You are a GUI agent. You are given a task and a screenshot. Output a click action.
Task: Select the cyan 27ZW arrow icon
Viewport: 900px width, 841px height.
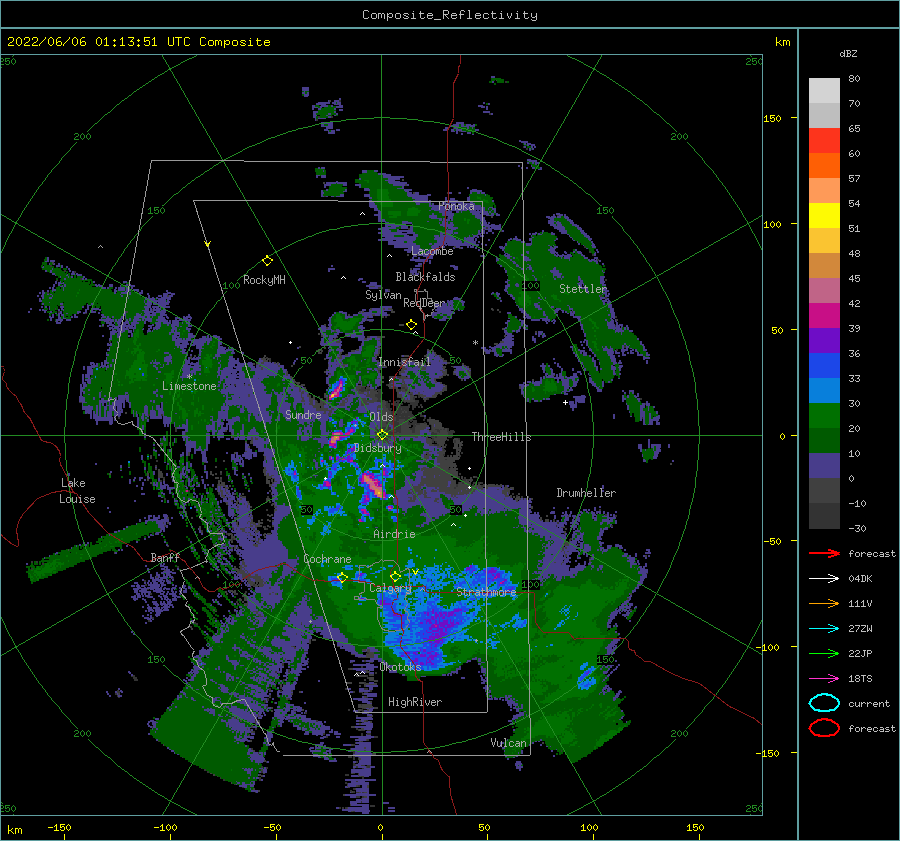[x=824, y=628]
